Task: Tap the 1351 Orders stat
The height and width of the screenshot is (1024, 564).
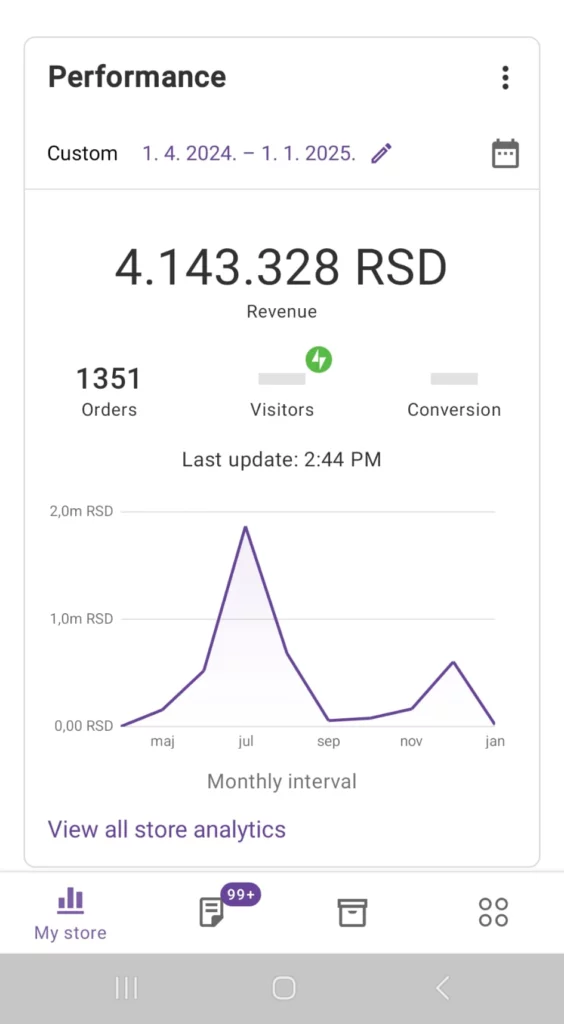Action: 109,392
